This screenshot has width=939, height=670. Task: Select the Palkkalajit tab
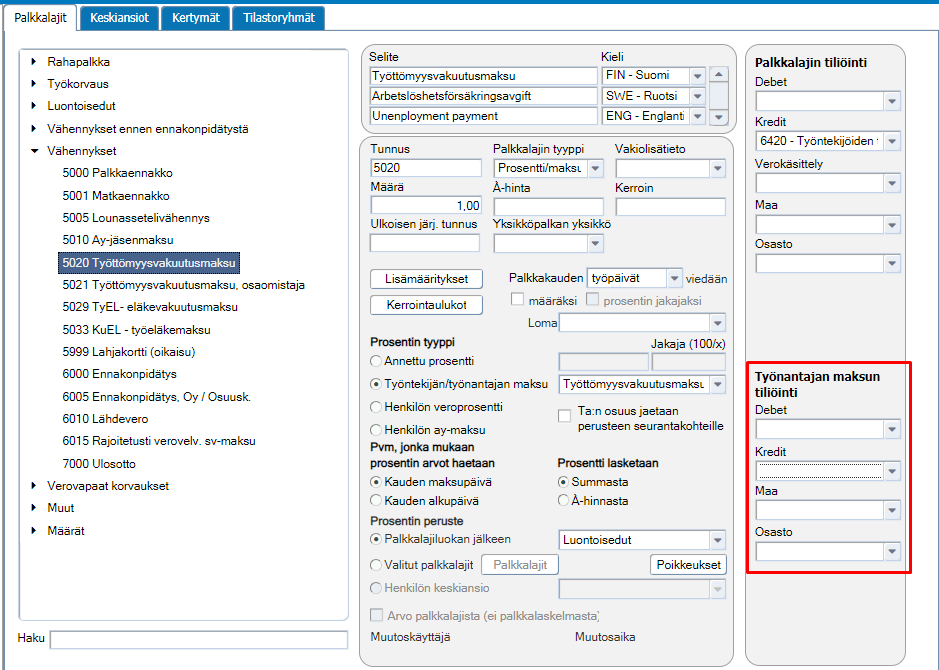pos(40,18)
